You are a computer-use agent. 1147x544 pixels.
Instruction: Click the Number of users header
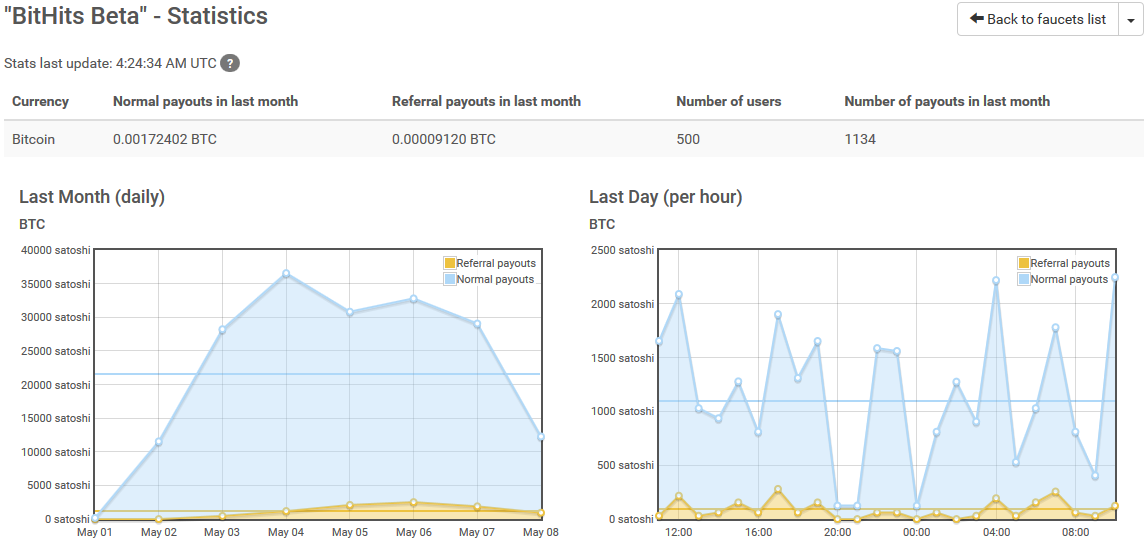[x=729, y=102]
